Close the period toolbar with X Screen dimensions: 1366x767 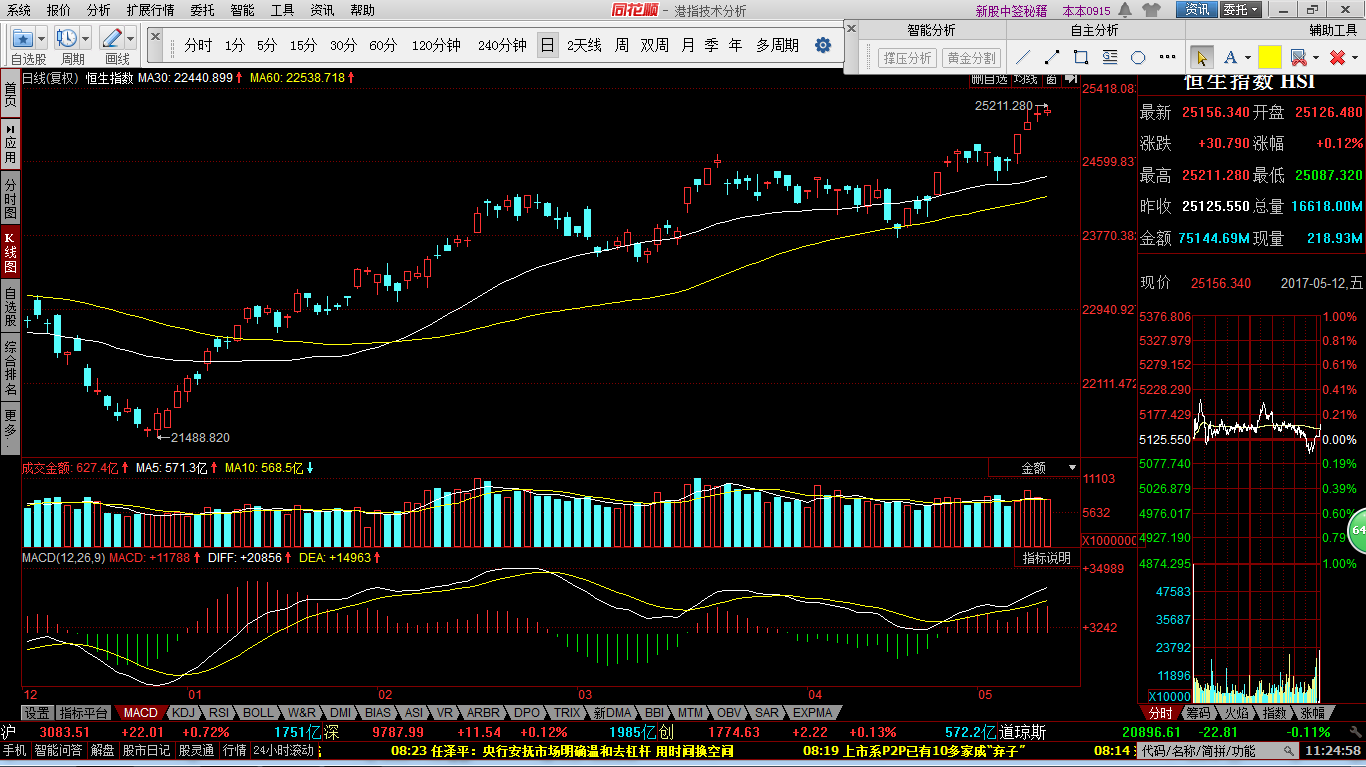(155, 36)
